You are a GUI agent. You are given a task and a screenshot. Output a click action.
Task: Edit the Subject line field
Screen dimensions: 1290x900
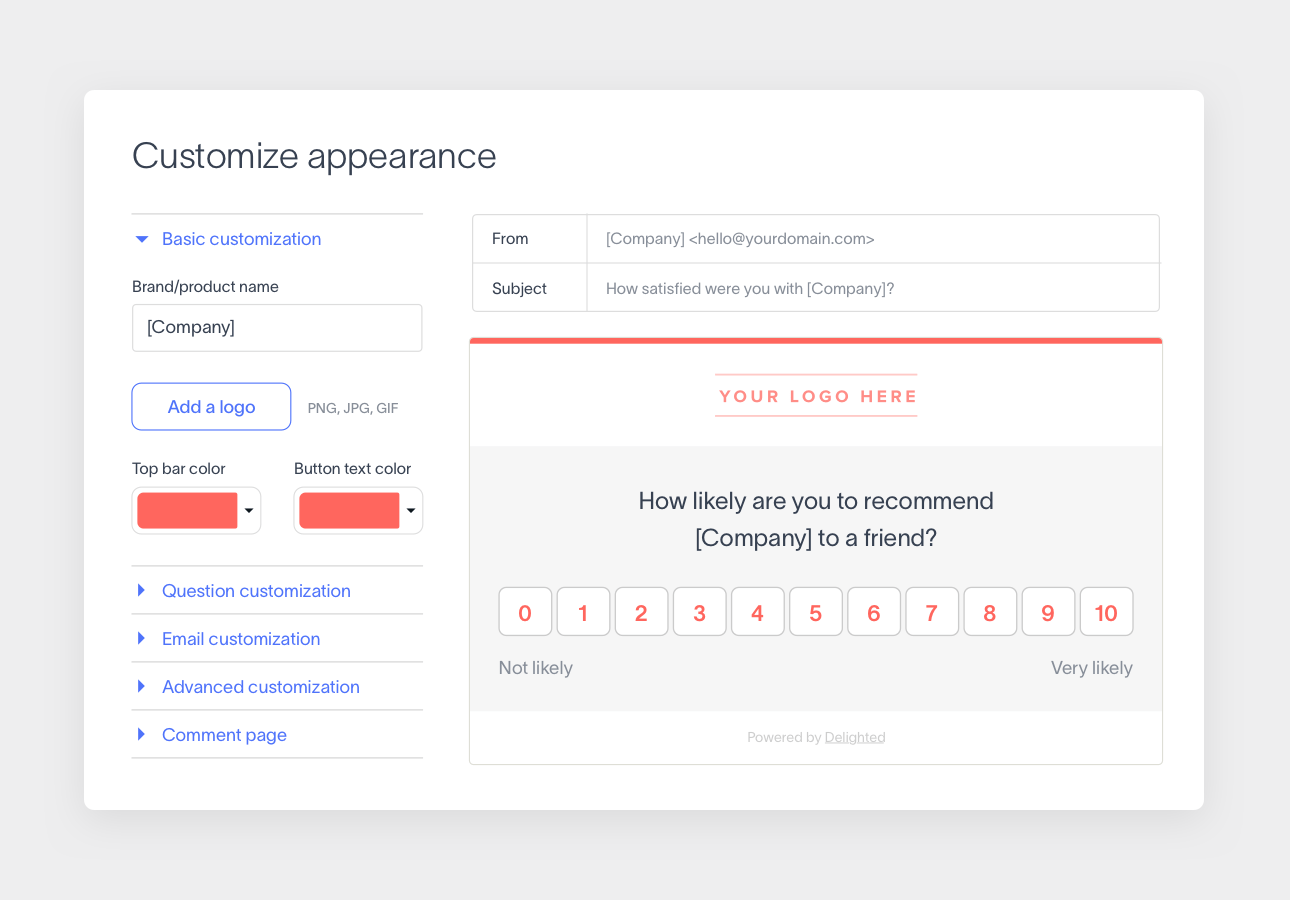pyautogui.click(x=870, y=288)
